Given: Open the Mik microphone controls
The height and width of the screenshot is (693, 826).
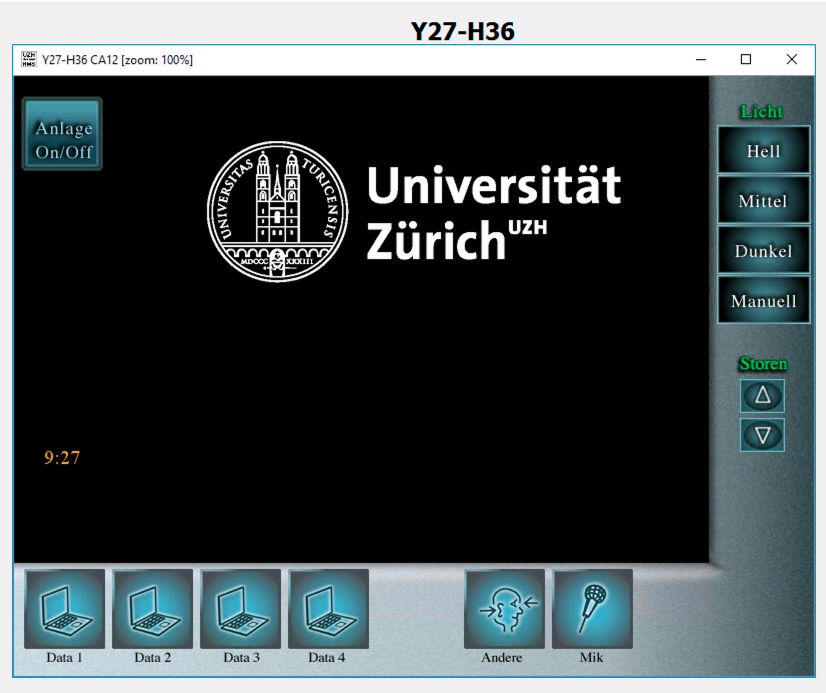Looking at the screenshot, I should tap(592, 609).
